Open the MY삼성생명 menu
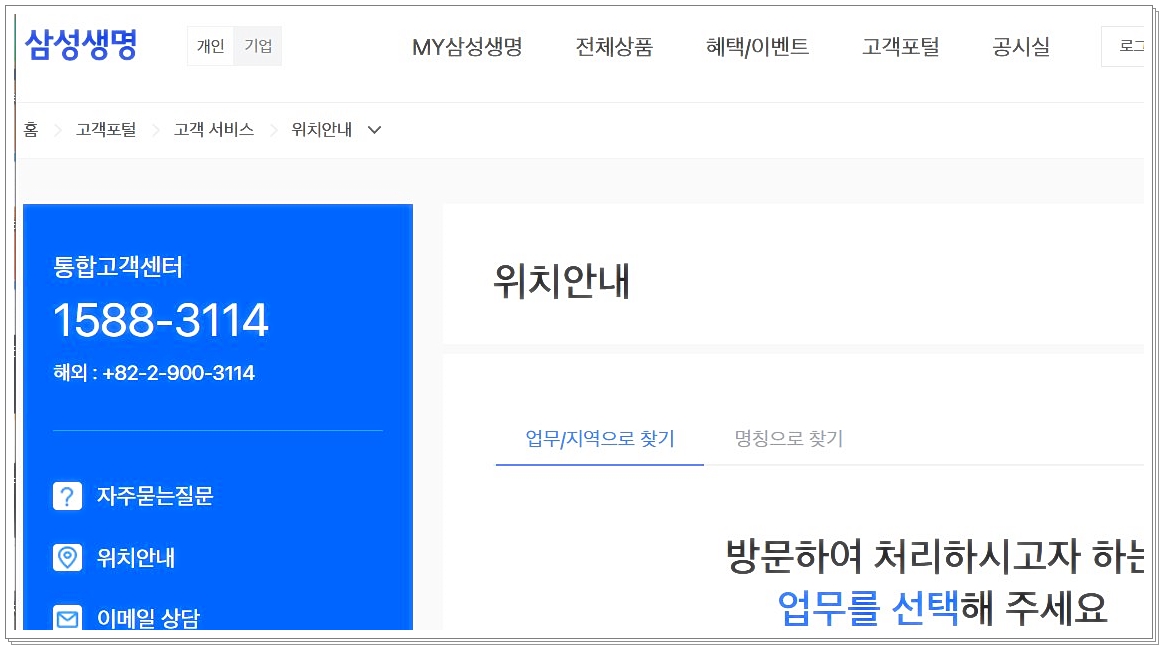The width and height of the screenshot is (1164, 650). pyautogui.click(x=467, y=47)
